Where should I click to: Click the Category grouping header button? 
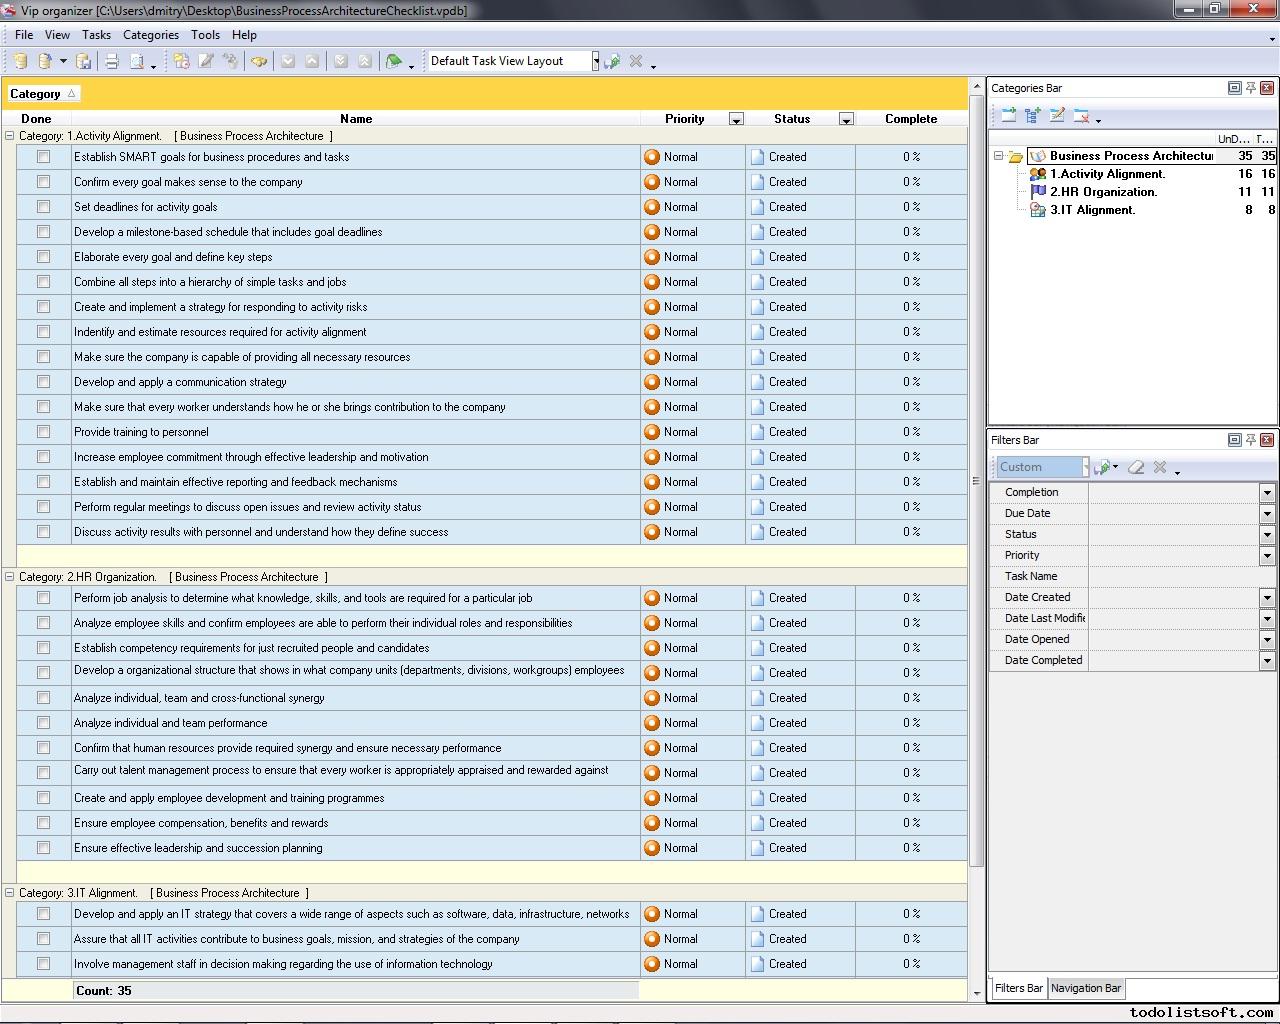point(42,94)
